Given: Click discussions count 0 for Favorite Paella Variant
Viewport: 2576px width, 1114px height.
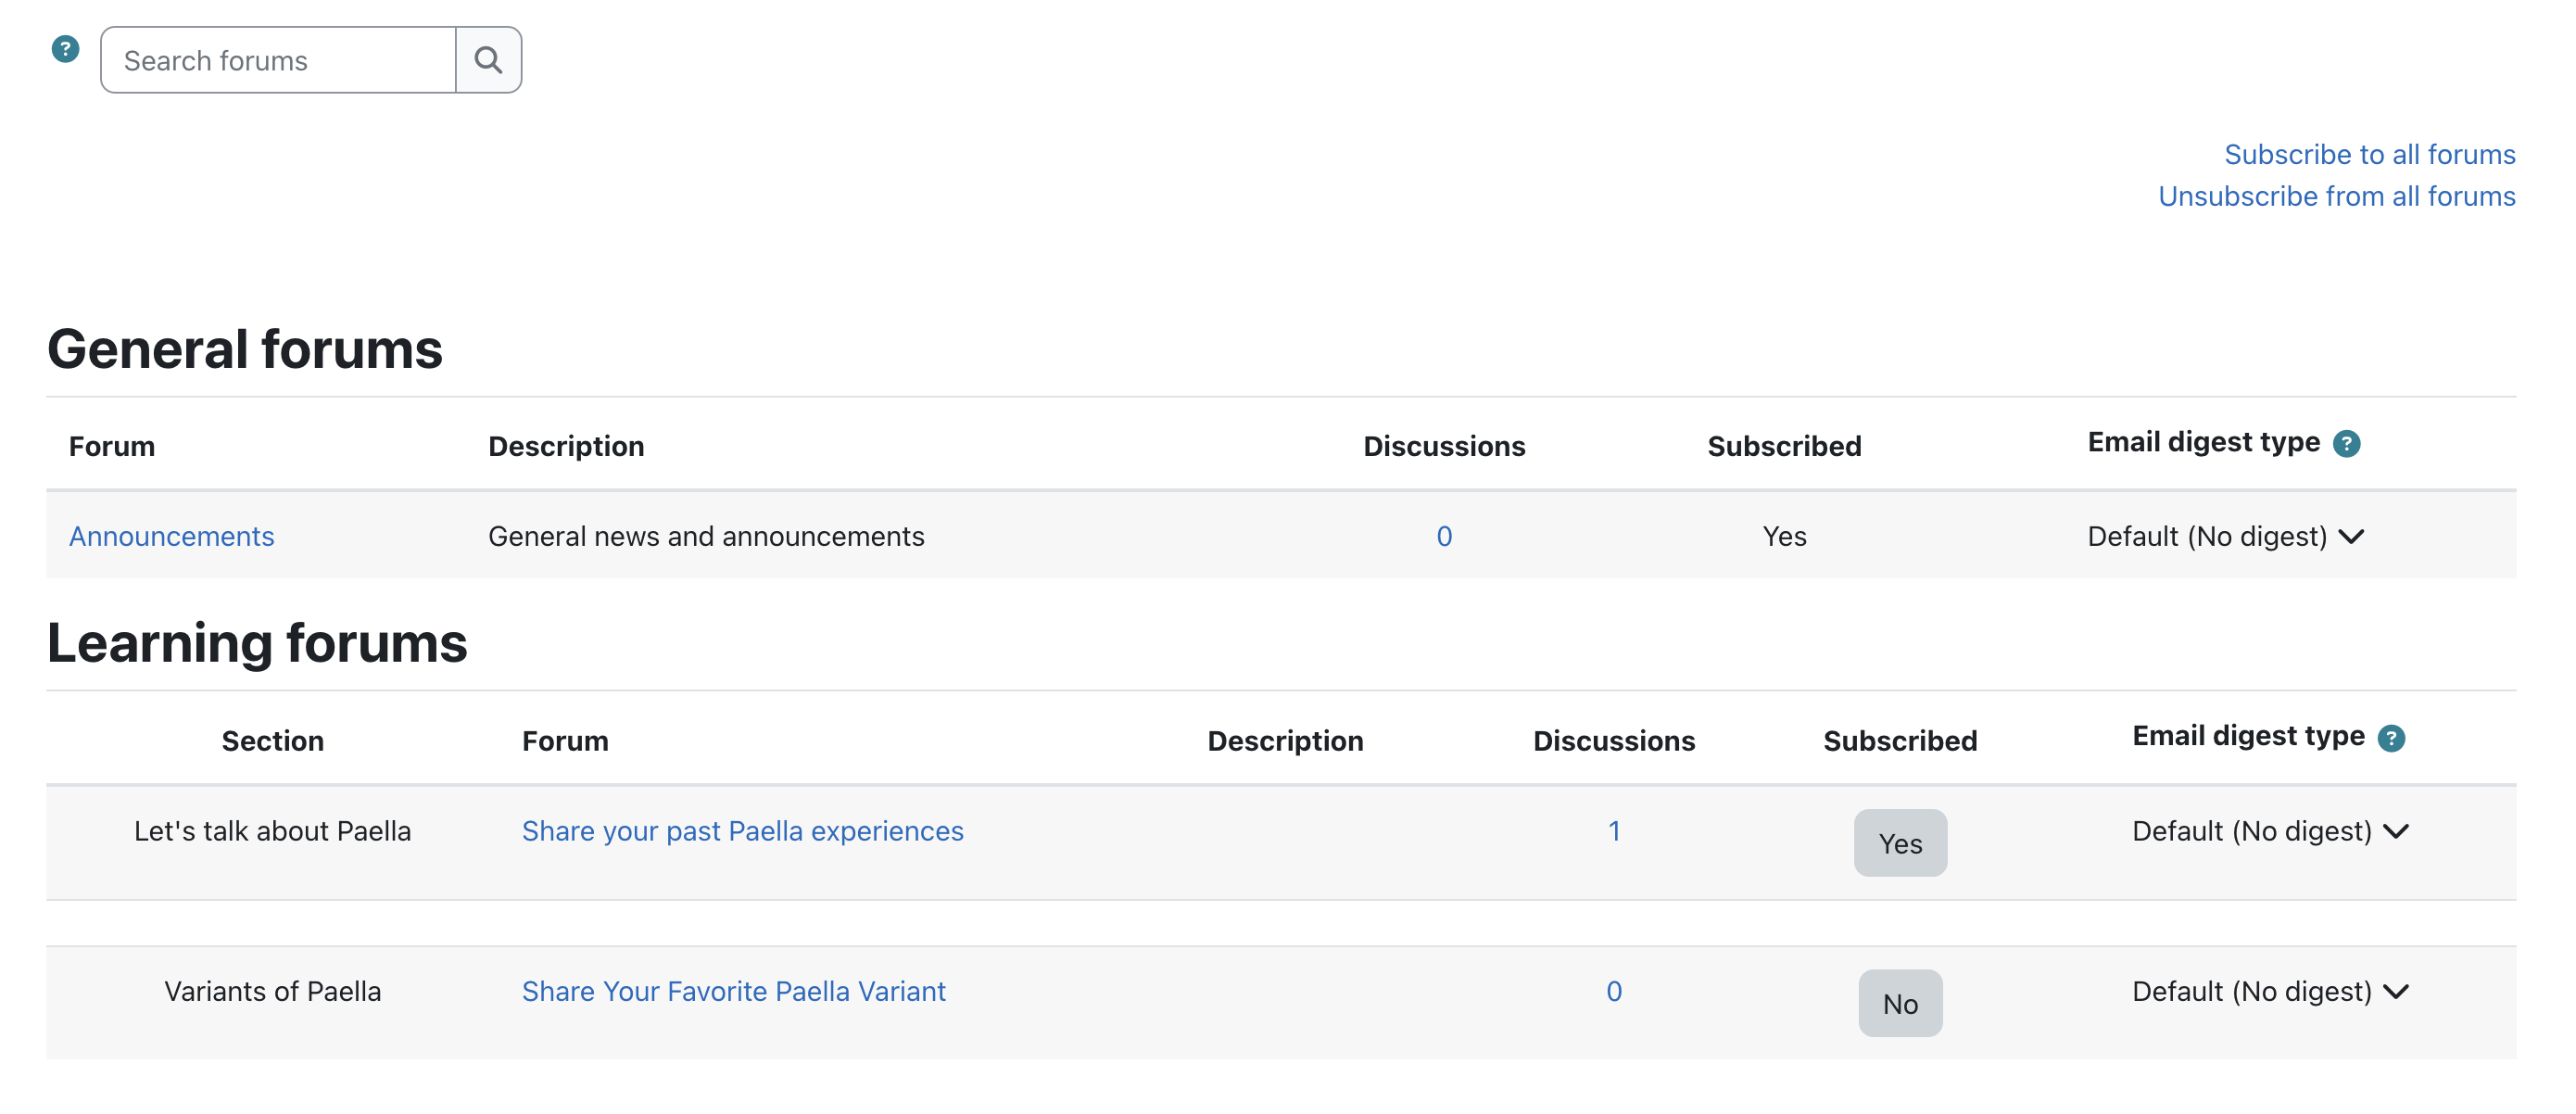Looking at the screenshot, I should pos(1613,991).
